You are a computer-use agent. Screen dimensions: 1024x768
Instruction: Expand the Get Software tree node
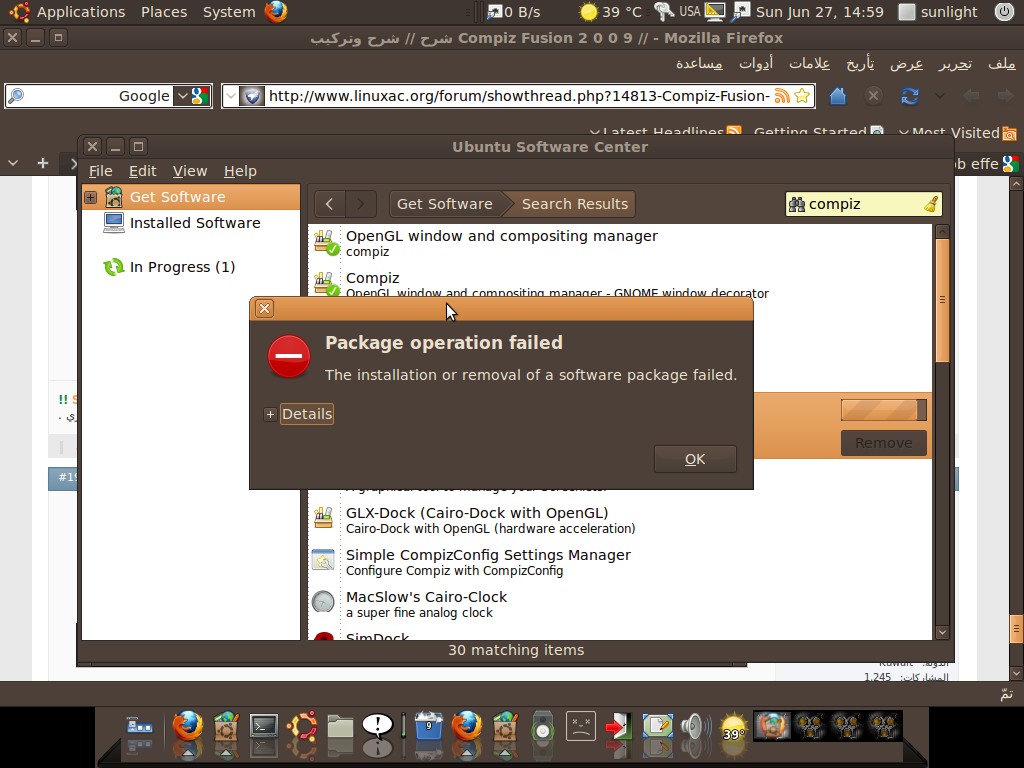[91, 197]
